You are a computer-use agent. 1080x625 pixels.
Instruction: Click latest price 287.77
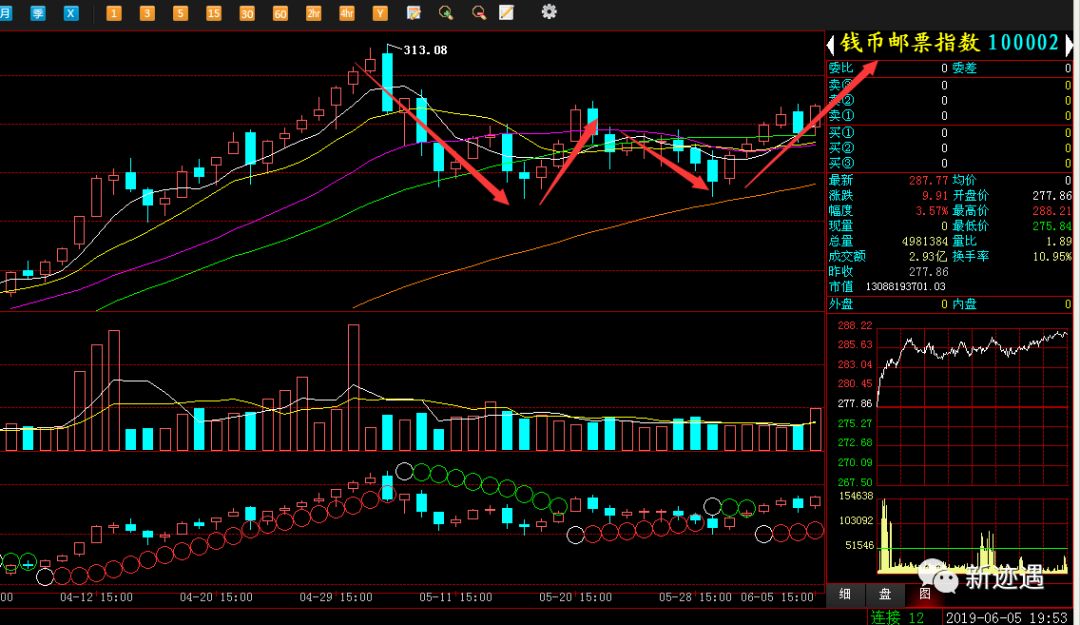click(928, 181)
